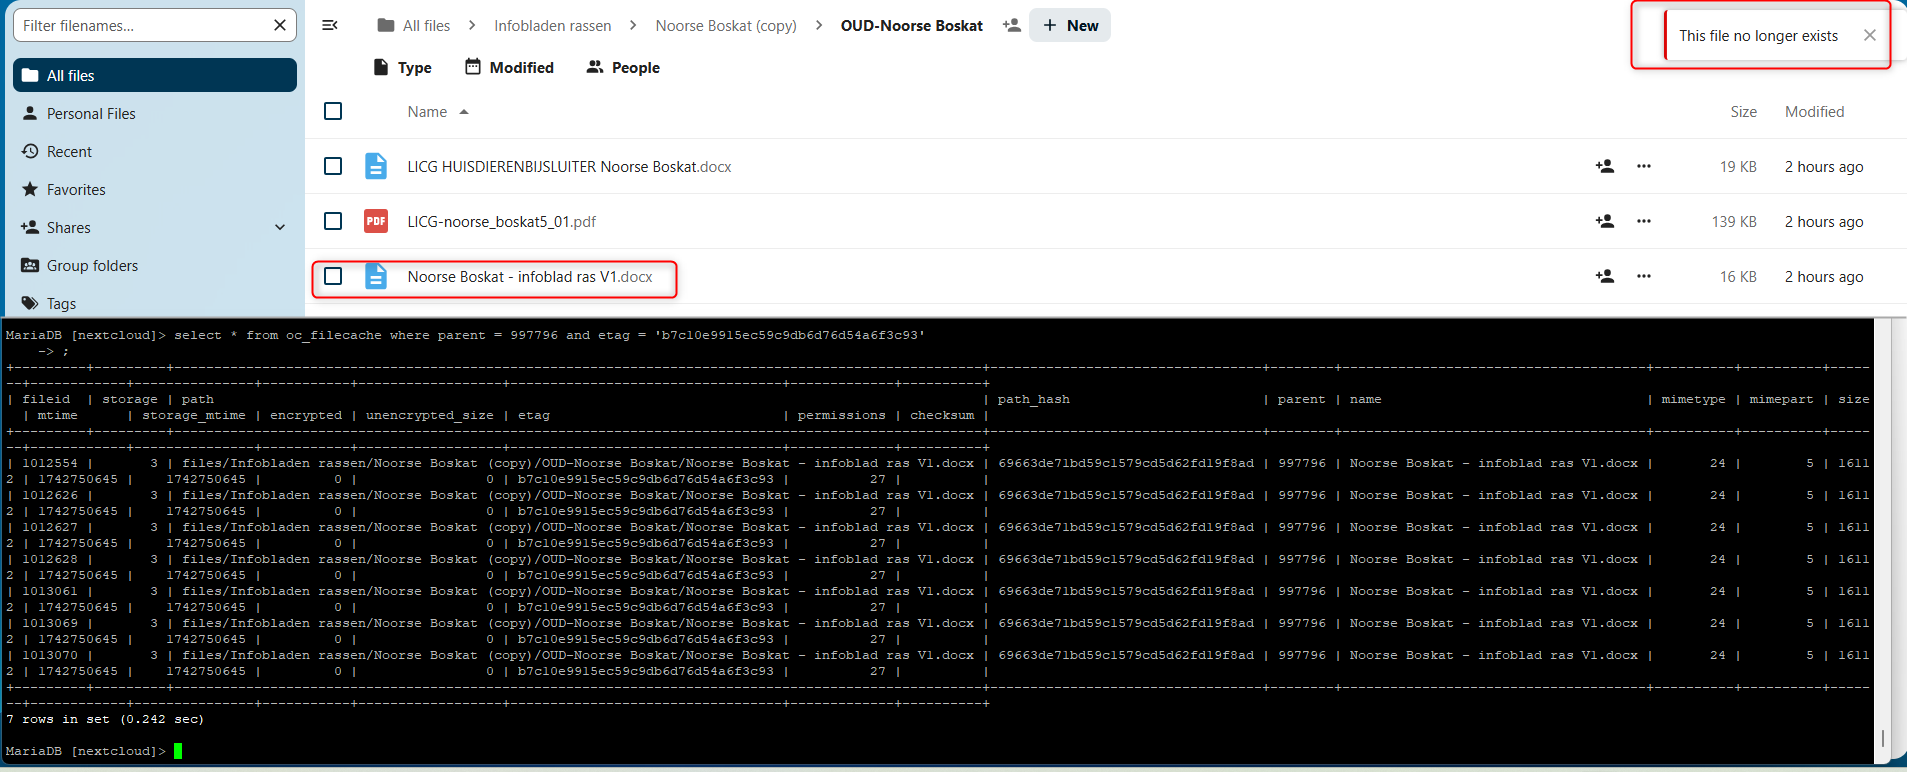
Task: Clear the filter filenames field
Action: point(280,25)
